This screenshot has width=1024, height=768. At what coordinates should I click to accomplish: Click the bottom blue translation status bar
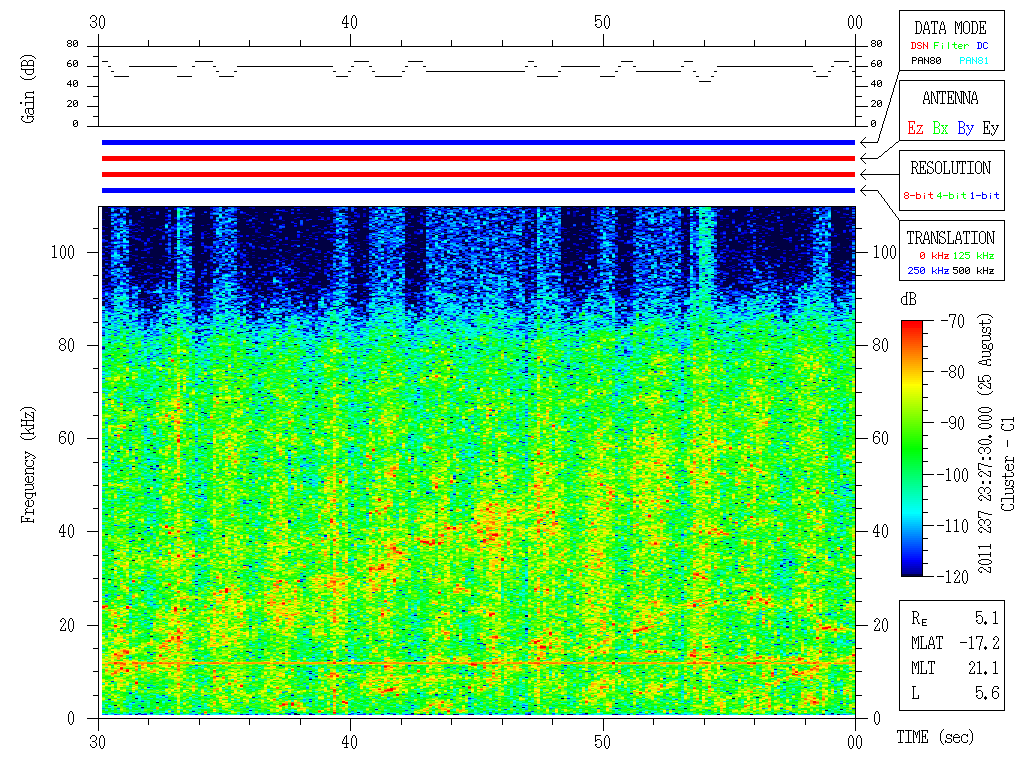[478, 191]
